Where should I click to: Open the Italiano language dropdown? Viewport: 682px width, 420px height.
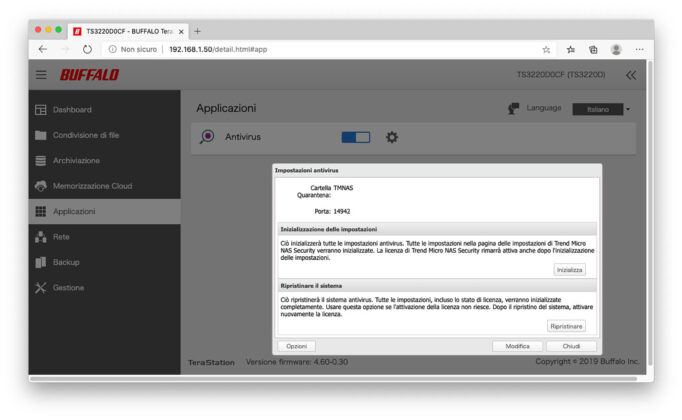tap(601, 109)
